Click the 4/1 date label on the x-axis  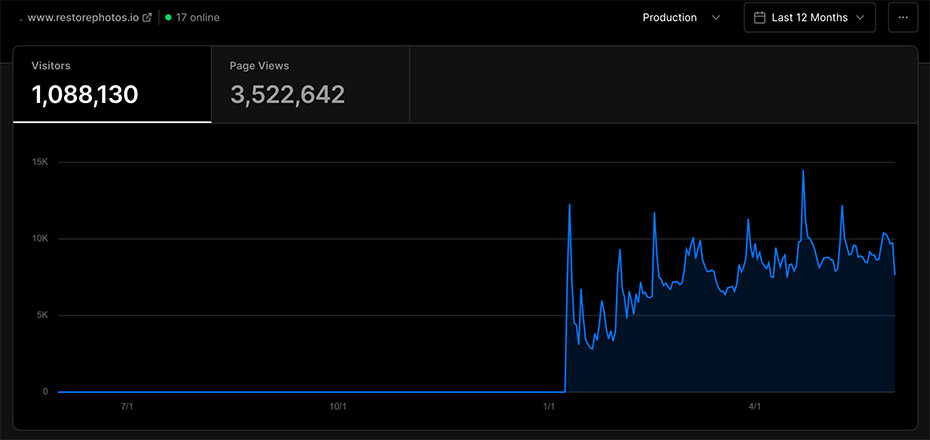[754, 407]
